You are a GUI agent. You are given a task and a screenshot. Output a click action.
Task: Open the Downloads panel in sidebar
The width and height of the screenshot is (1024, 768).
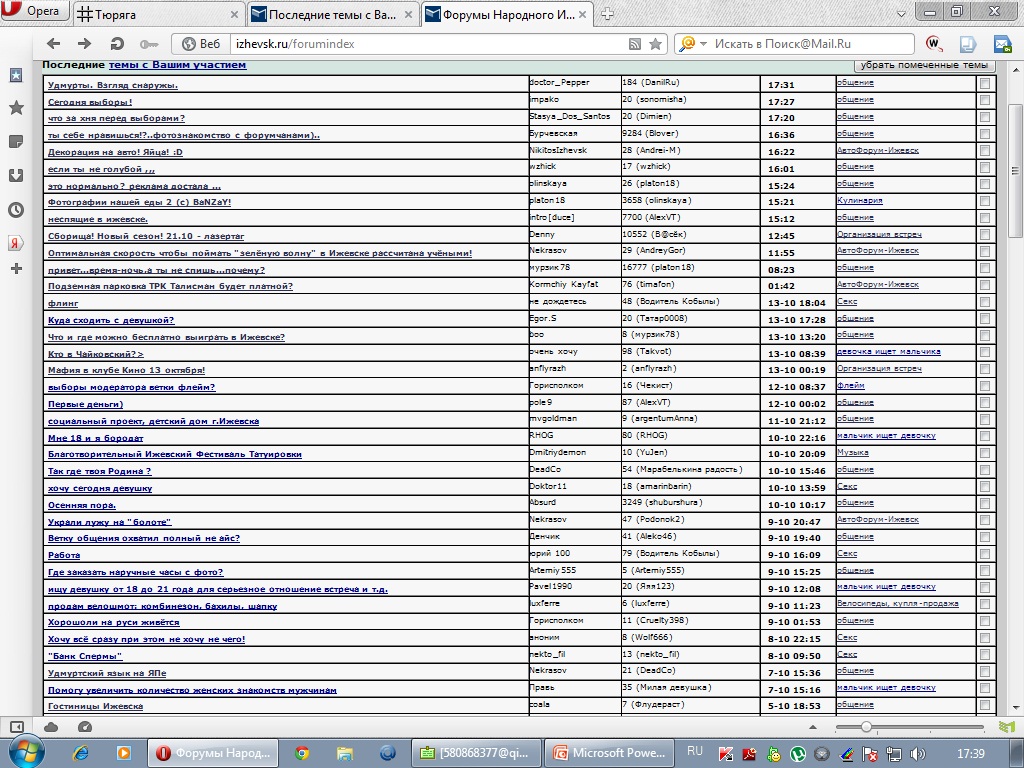(16, 175)
